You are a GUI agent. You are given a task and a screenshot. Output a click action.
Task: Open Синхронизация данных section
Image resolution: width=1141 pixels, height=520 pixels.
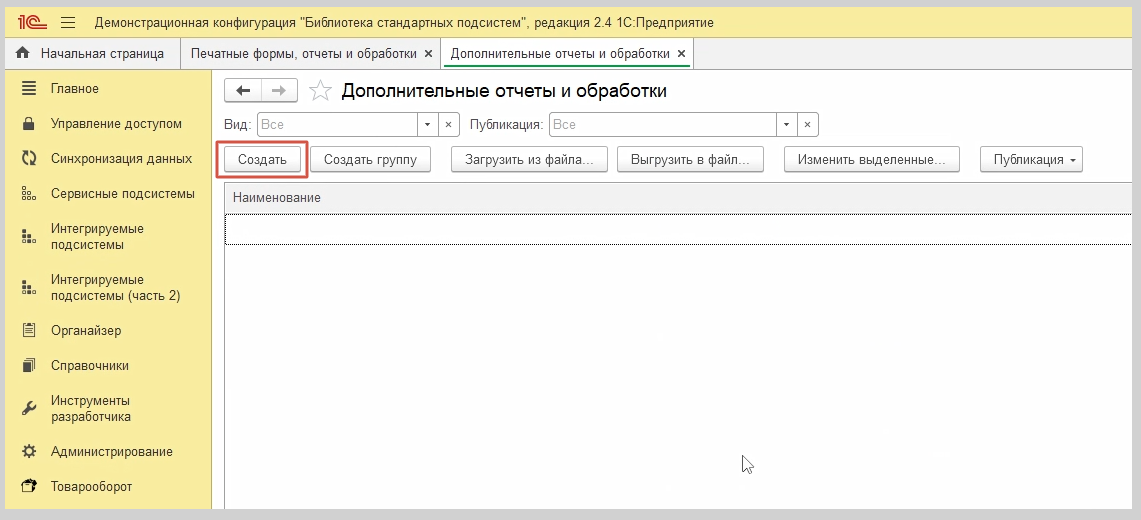(x=121, y=158)
